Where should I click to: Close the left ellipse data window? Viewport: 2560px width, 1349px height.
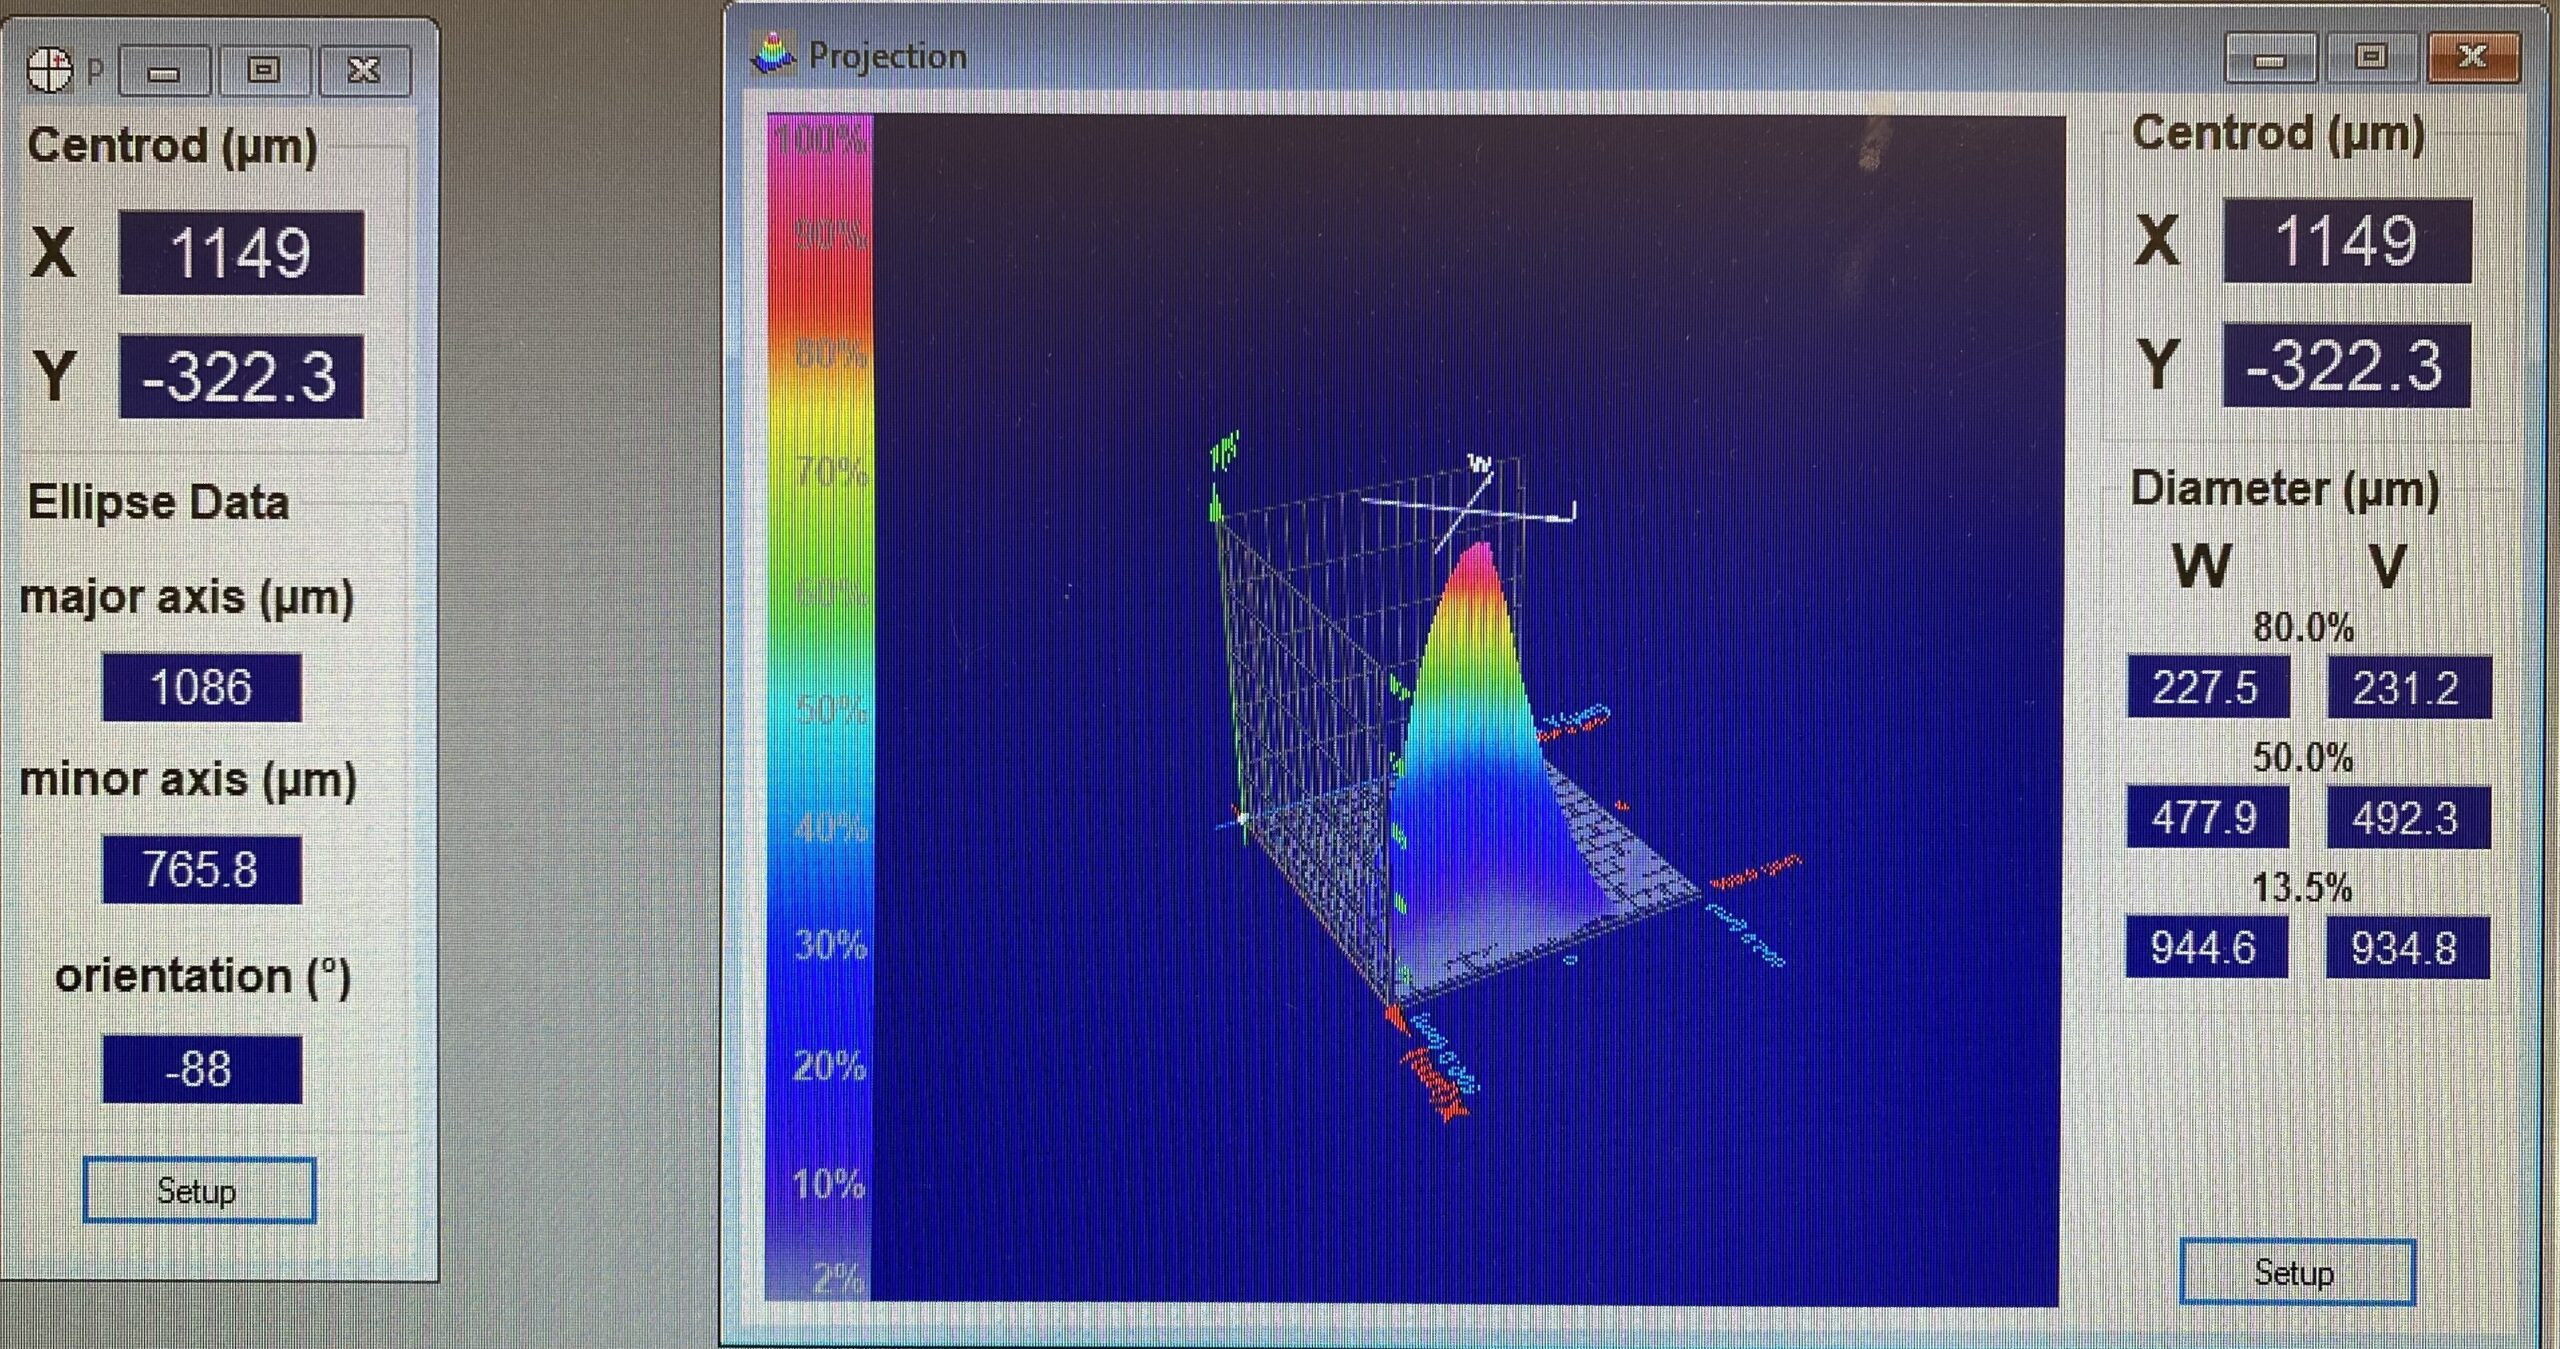tap(364, 70)
